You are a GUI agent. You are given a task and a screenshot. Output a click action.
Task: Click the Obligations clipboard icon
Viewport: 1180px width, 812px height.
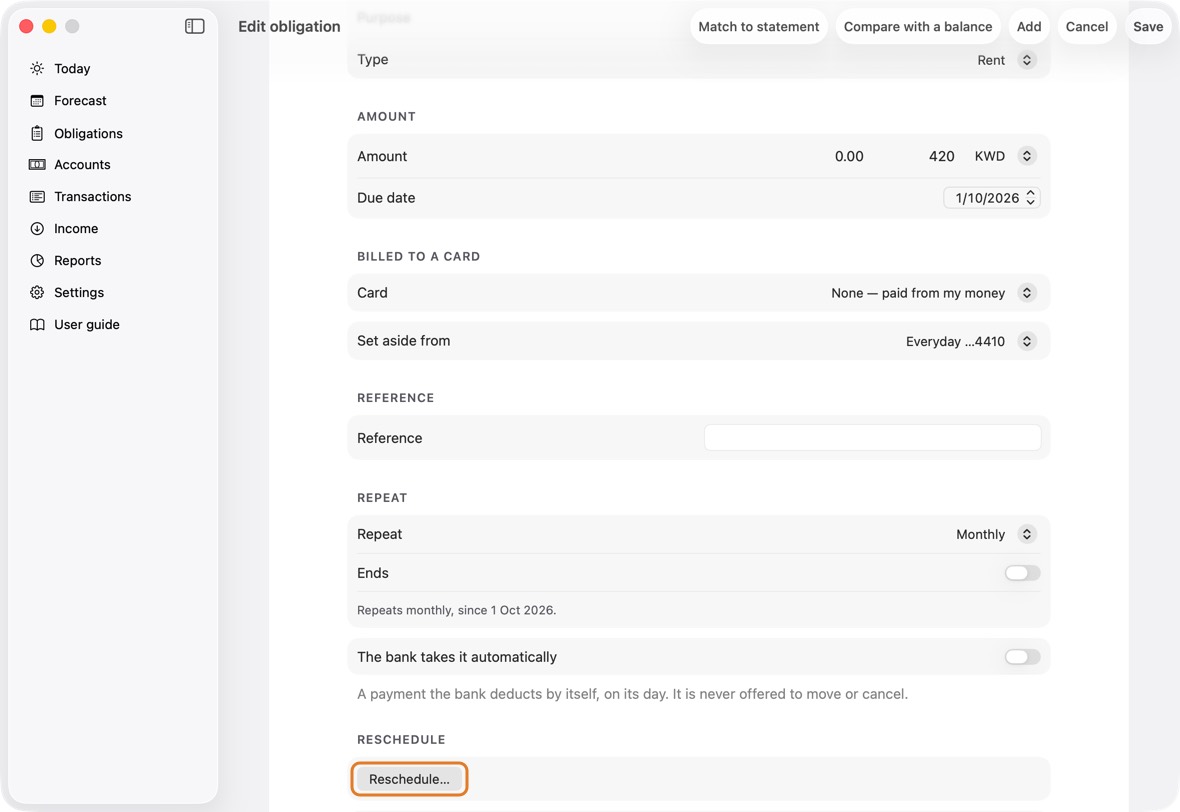[37, 133]
